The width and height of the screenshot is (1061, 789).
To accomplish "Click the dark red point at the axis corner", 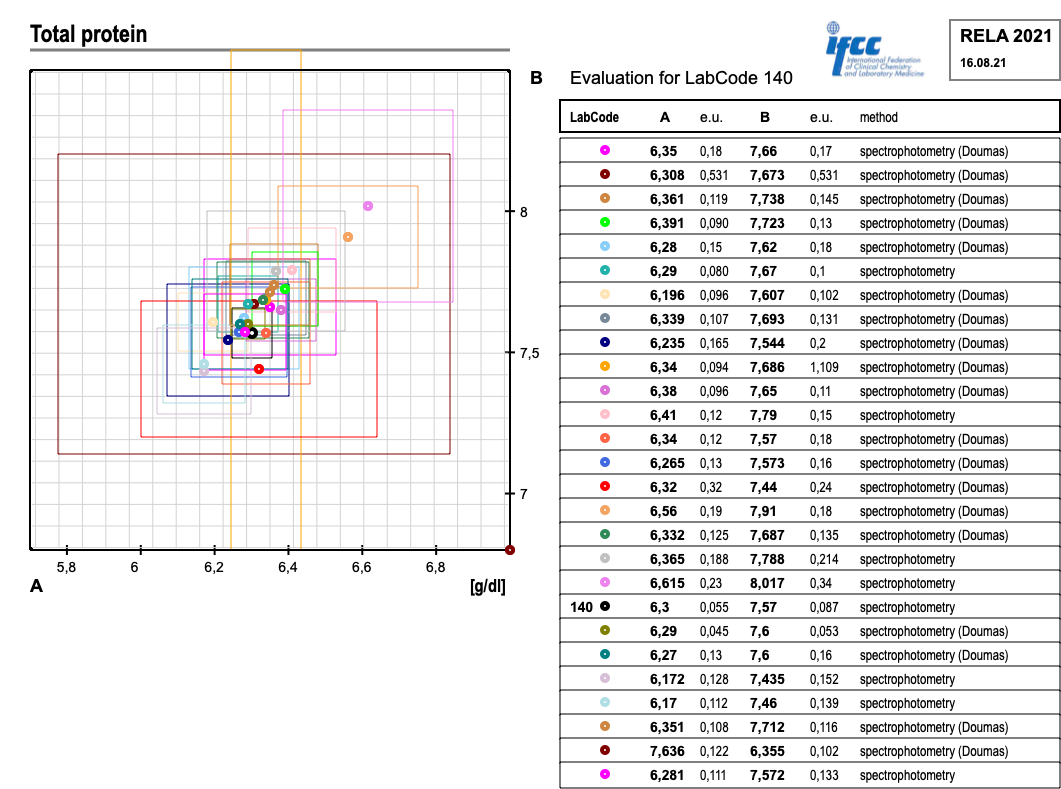I will point(510,550).
